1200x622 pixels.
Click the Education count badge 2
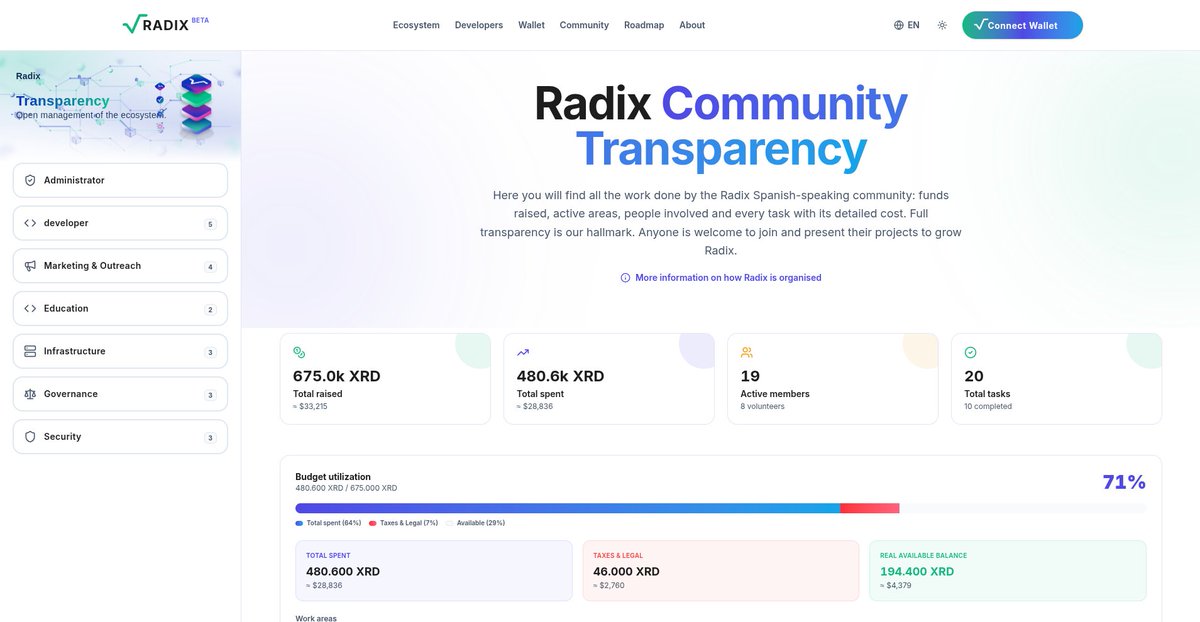pyautogui.click(x=210, y=310)
